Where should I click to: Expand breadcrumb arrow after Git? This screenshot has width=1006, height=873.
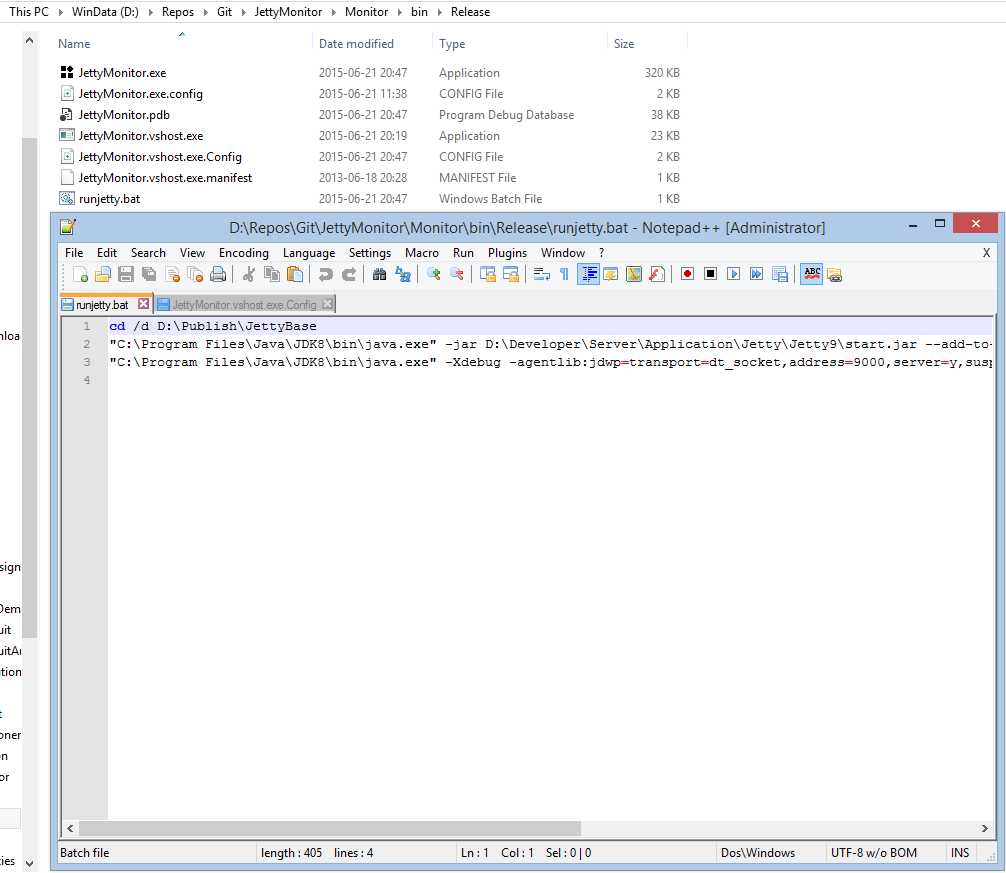pyautogui.click(x=243, y=12)
